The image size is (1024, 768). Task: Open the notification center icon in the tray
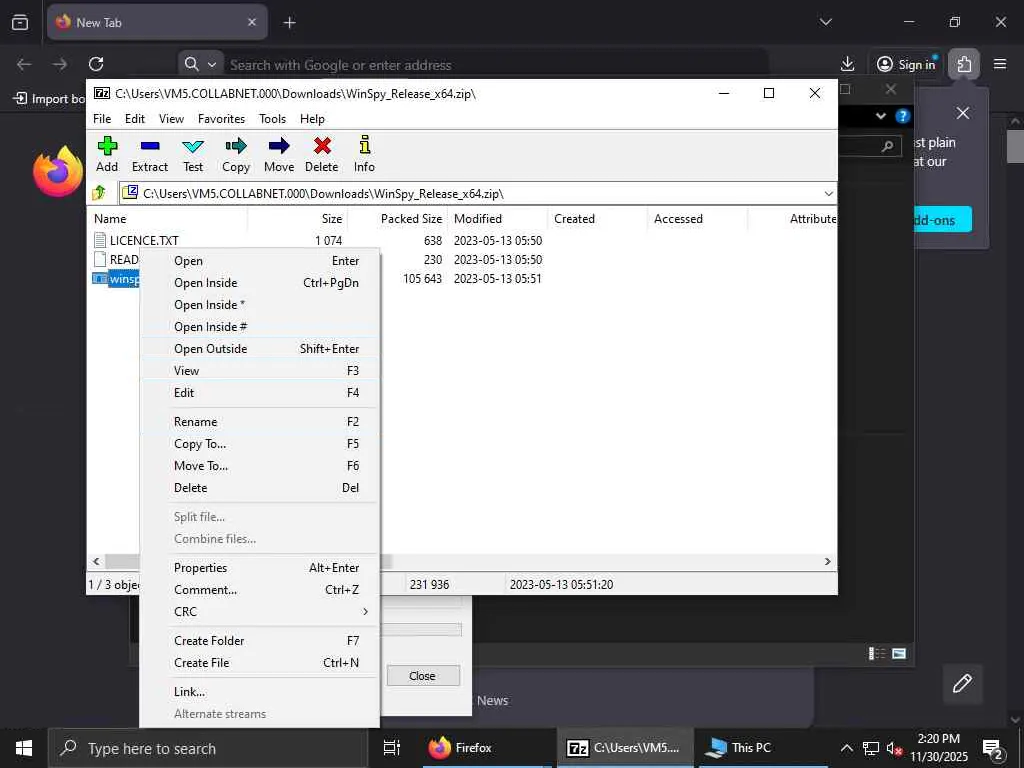(993, 749)
